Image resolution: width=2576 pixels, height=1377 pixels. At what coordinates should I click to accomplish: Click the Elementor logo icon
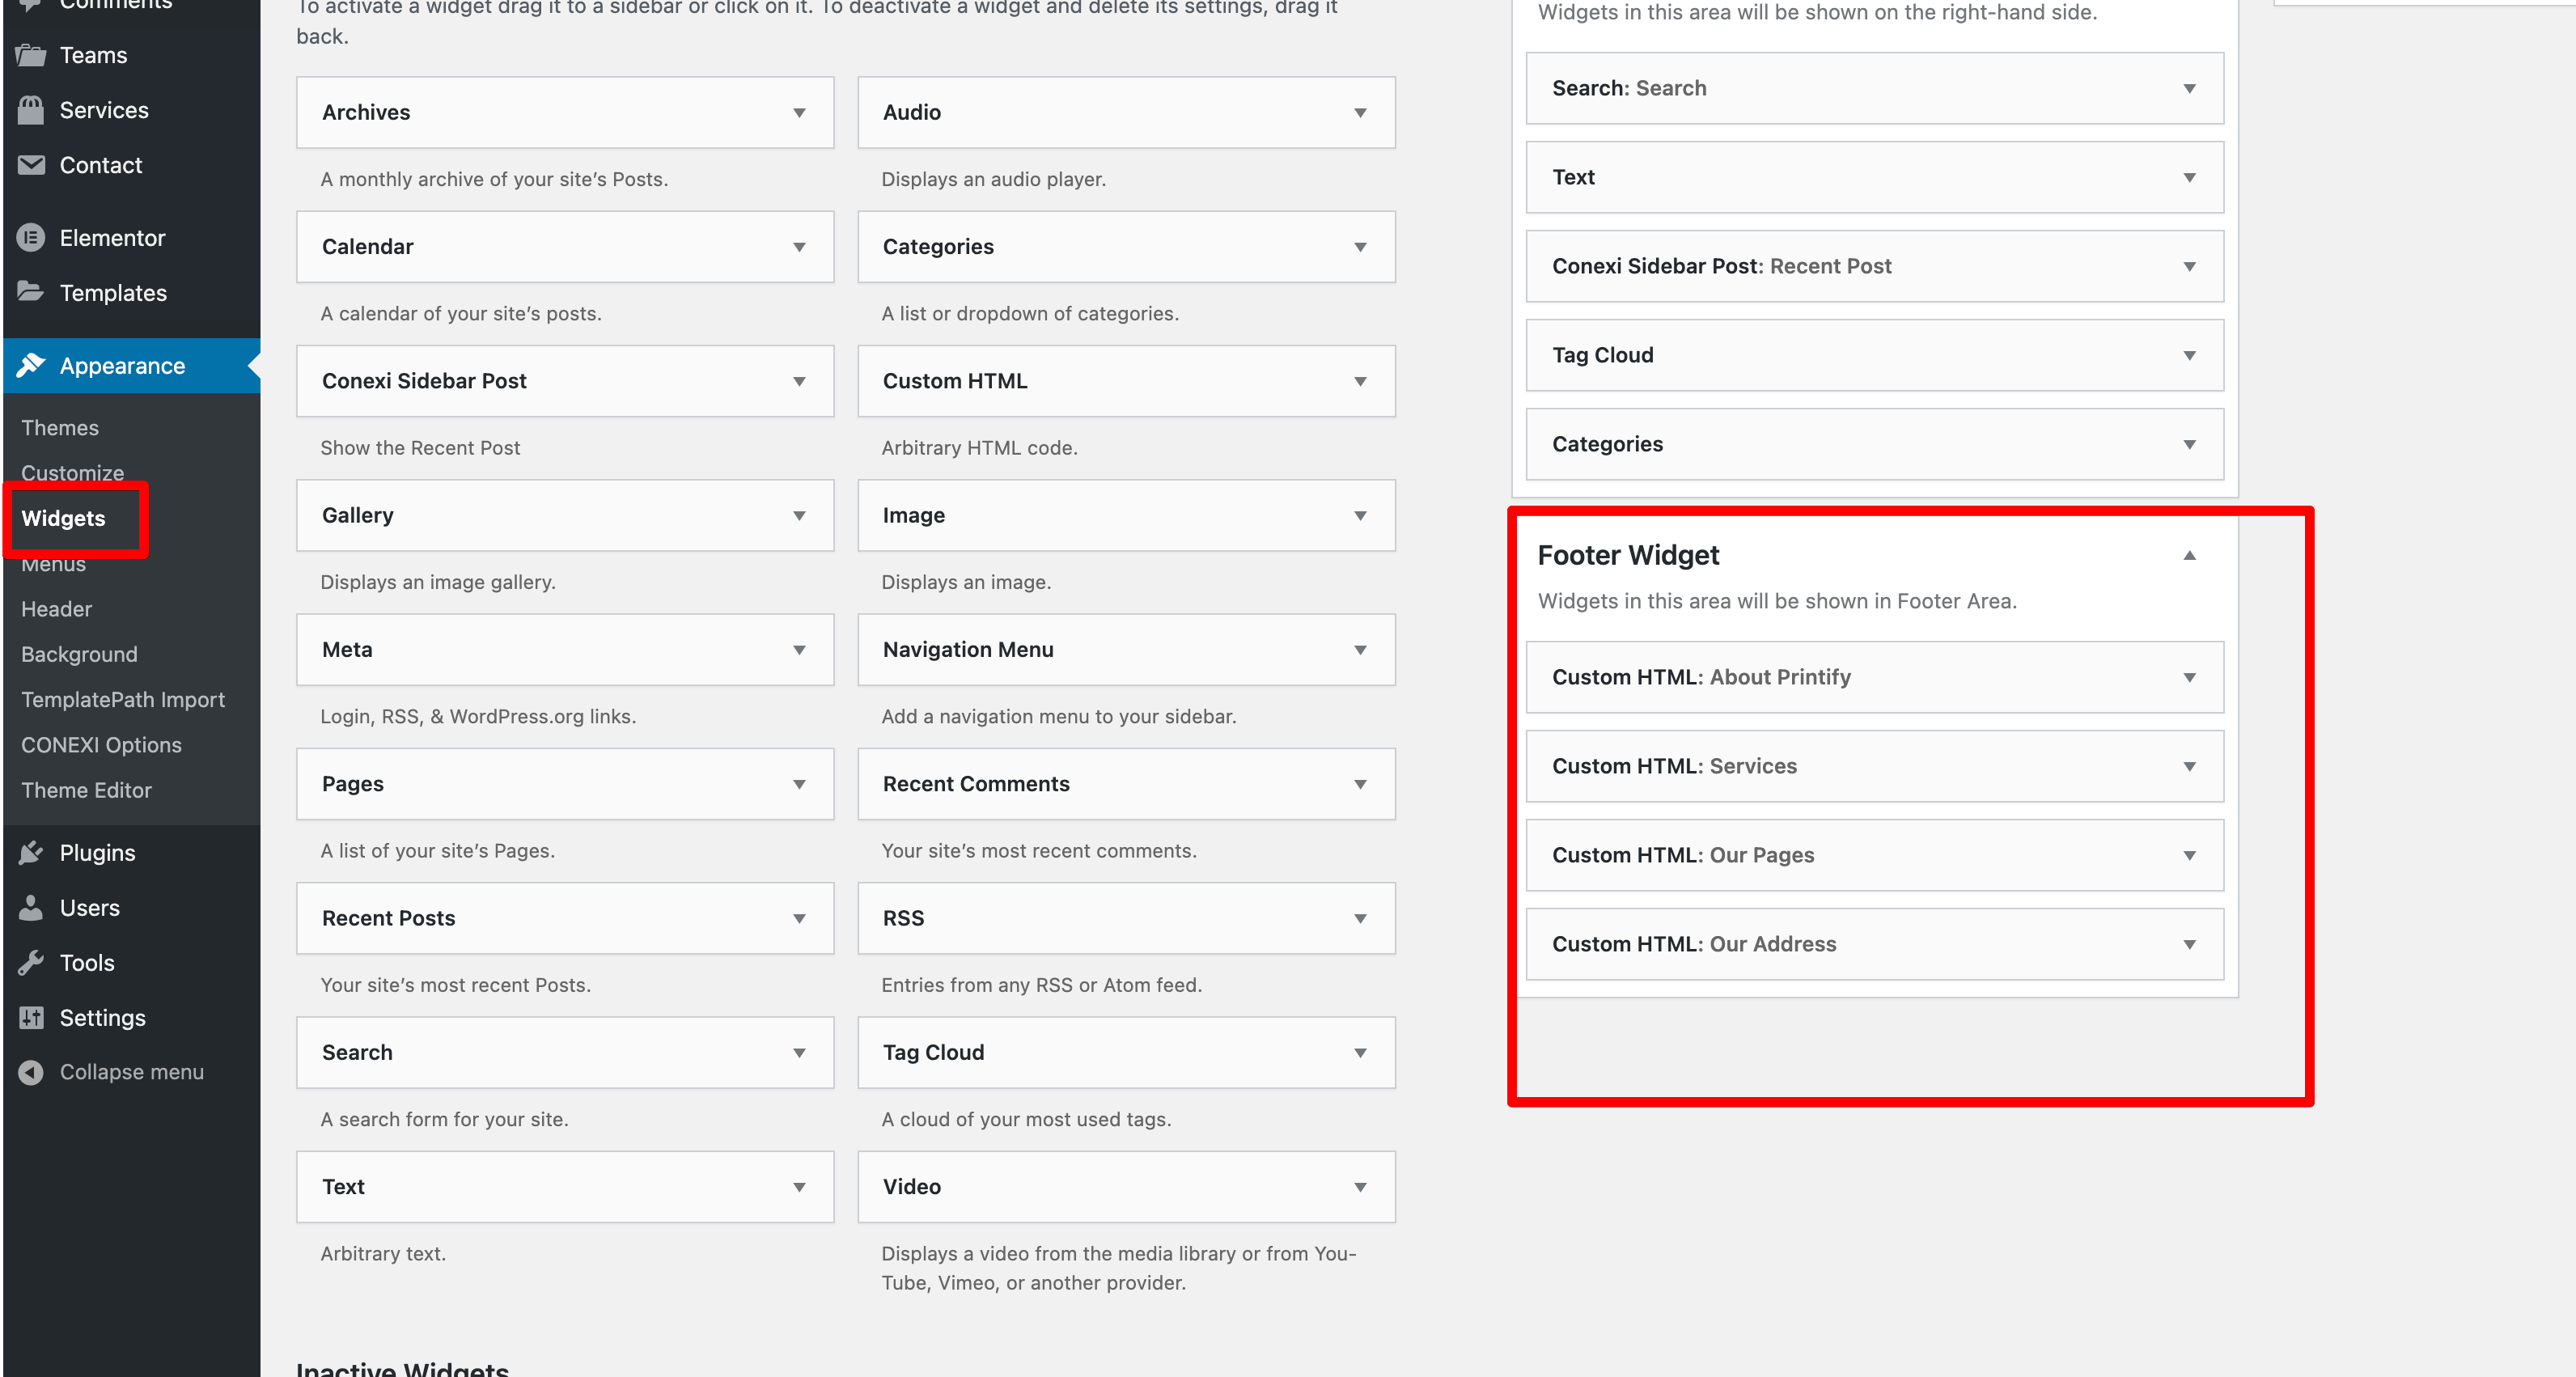pyautogui.click(x=31, y=238)
